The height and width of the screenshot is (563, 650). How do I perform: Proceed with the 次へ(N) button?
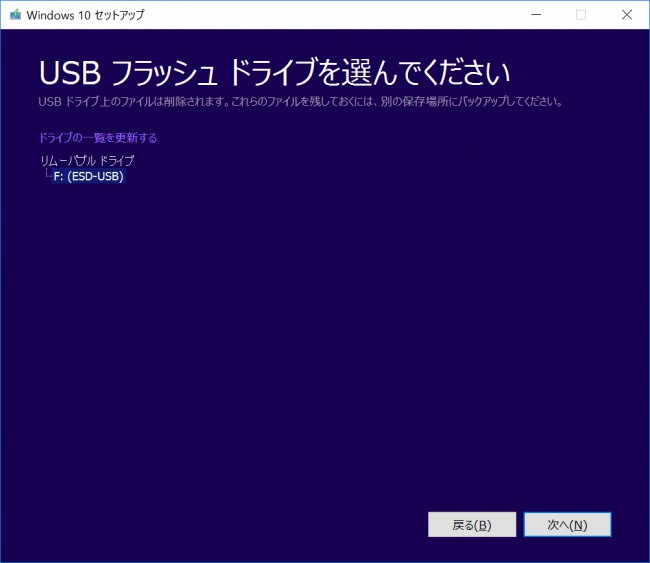pyautogui.click(x=568, y=524)
